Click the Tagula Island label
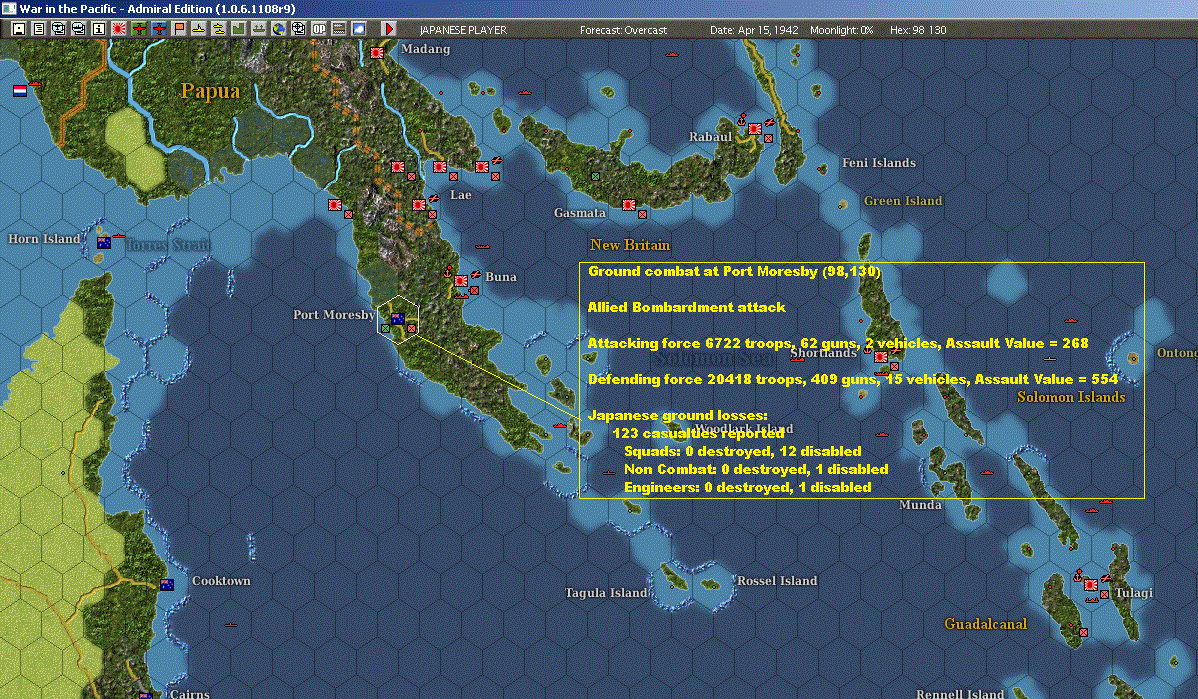The width and height of the screenshot is (1198, 699). tap(607, 593)
